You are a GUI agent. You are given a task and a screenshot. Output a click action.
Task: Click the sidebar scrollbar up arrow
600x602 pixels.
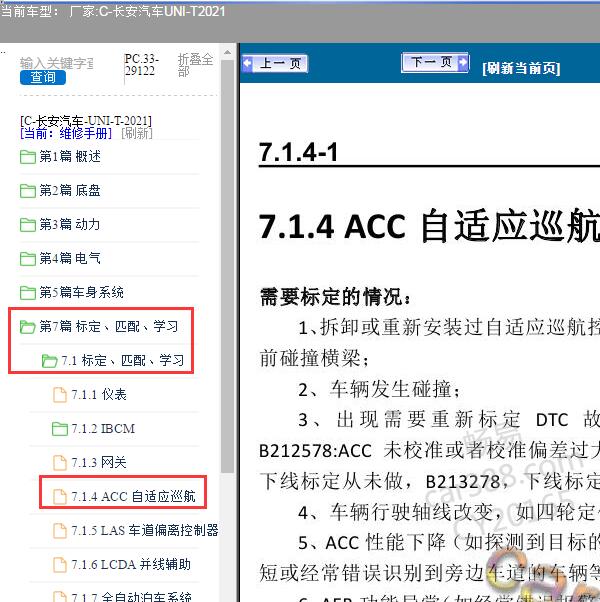click(x=227, y=52)
